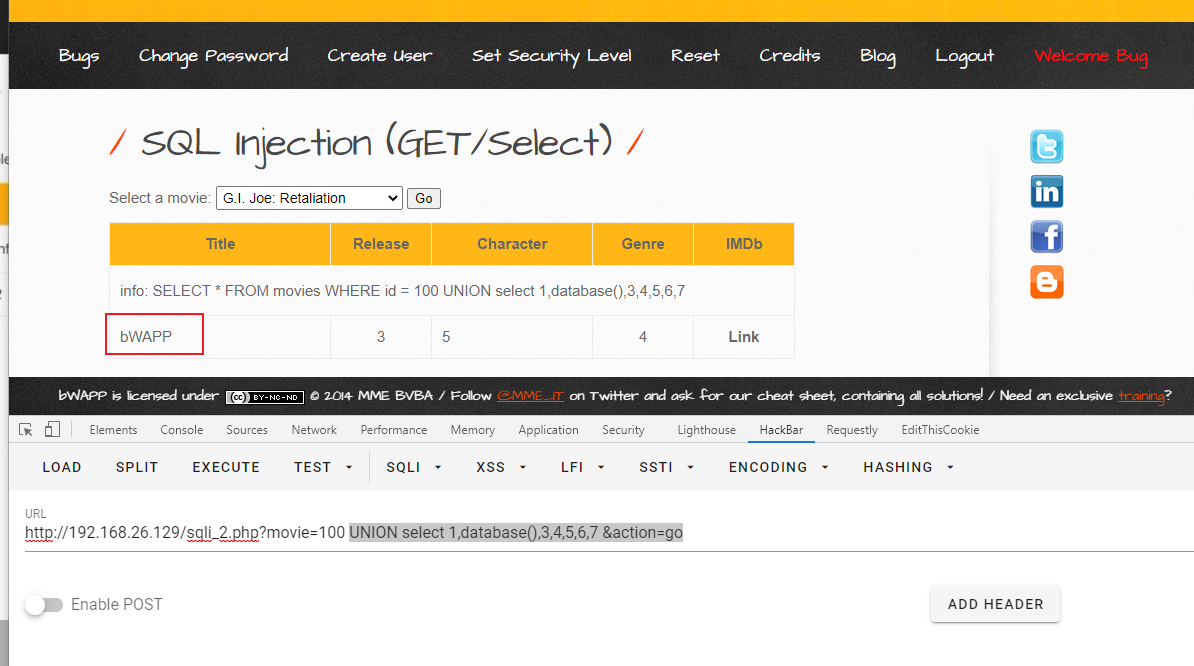Switch to the Memory tab
This screenshot has height=666, width=1194.
point(472,430)
